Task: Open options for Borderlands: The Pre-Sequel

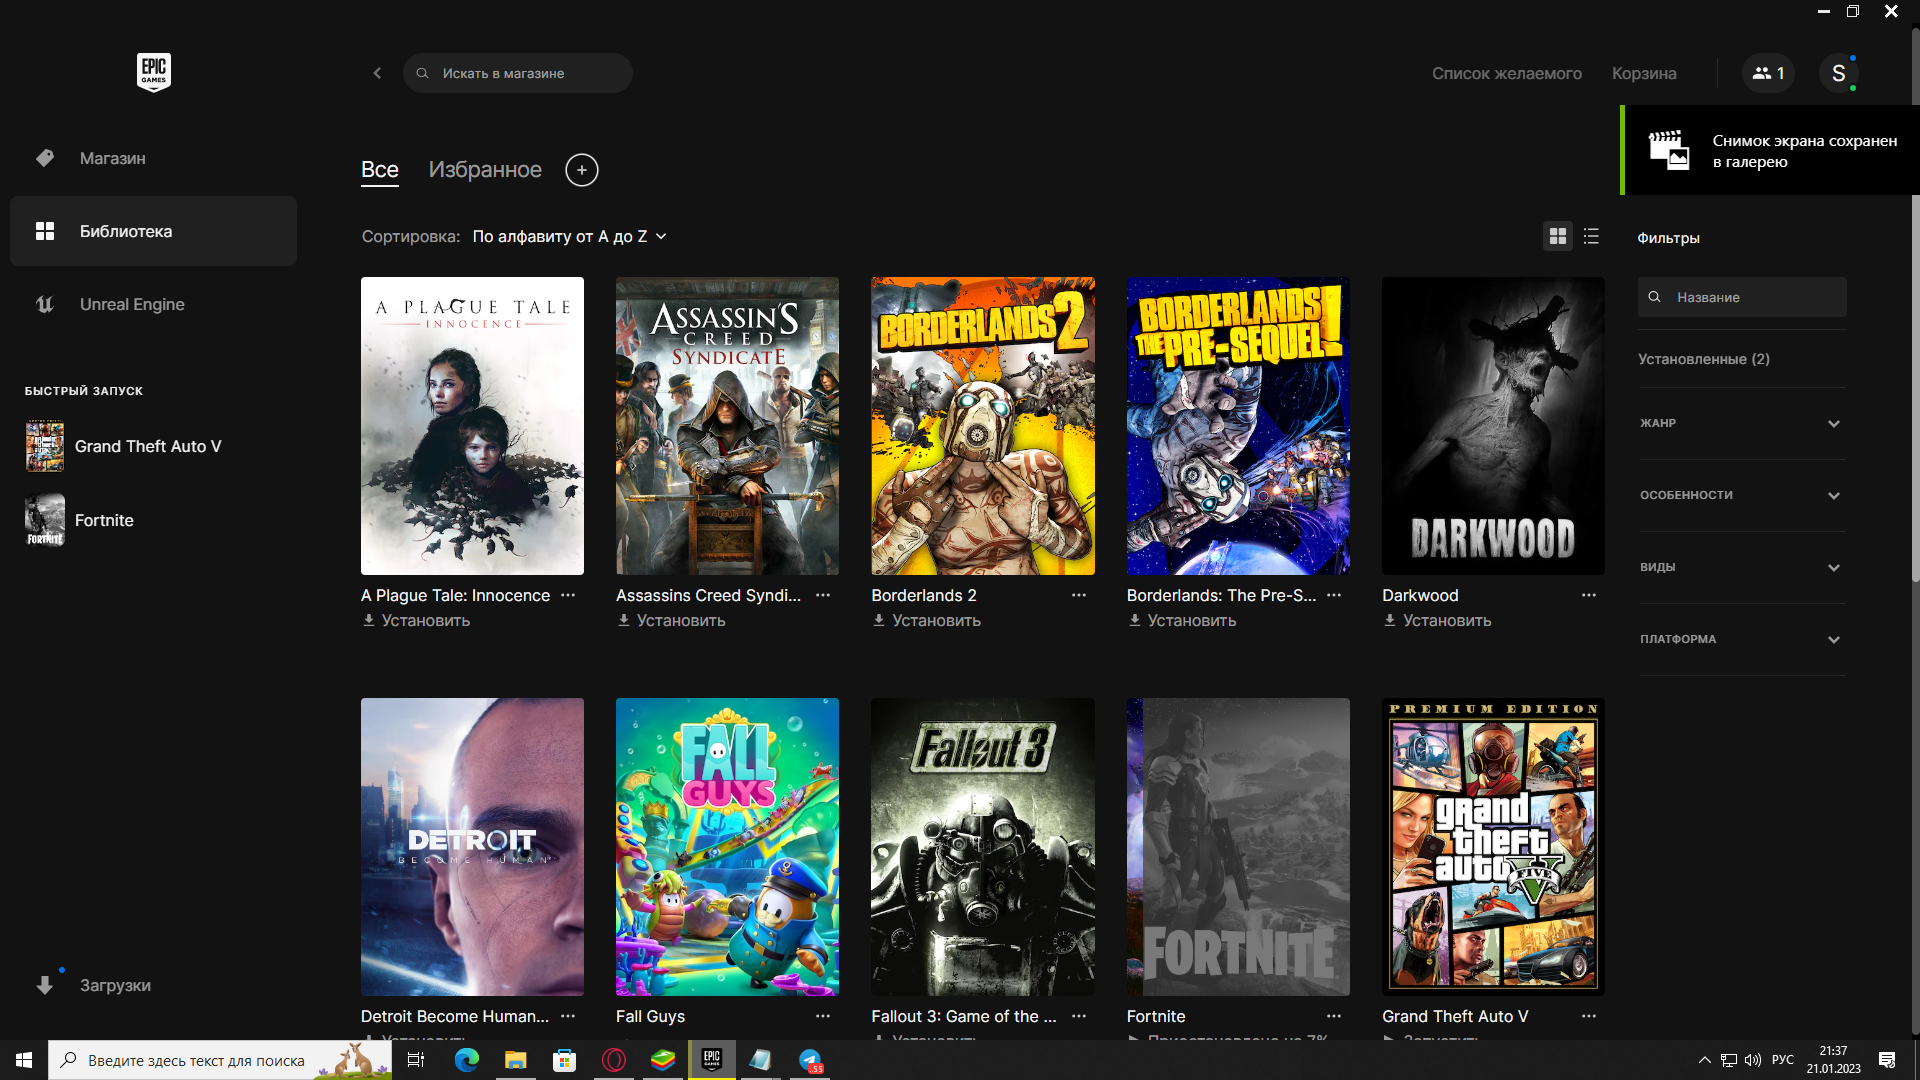Action: [x=1334, y=595]
